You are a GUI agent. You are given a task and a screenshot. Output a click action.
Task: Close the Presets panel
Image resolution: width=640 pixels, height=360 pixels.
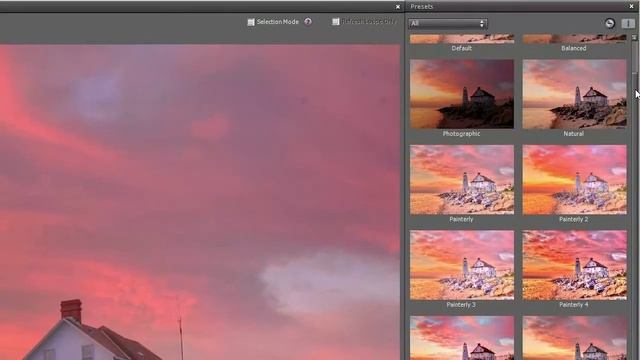tap(632, 7)
